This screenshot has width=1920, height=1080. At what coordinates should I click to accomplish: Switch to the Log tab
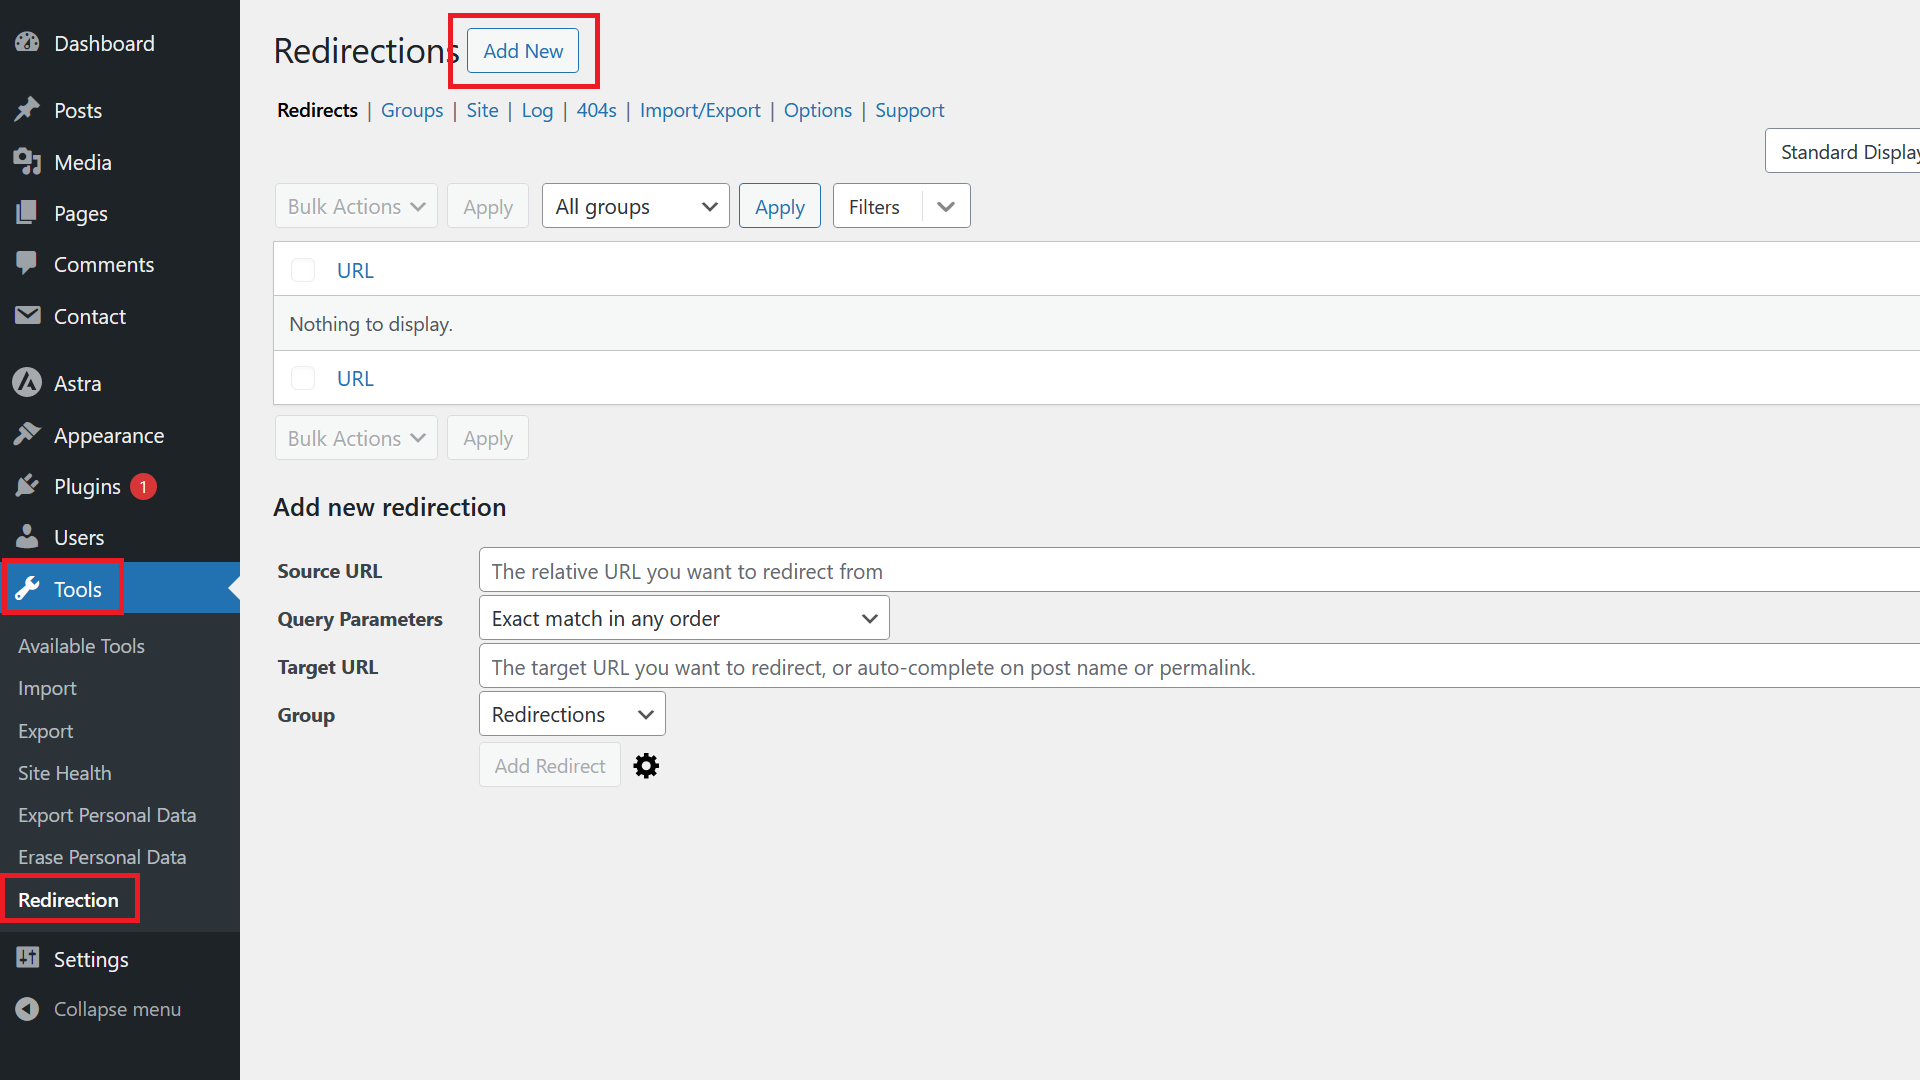click(537, 110)
